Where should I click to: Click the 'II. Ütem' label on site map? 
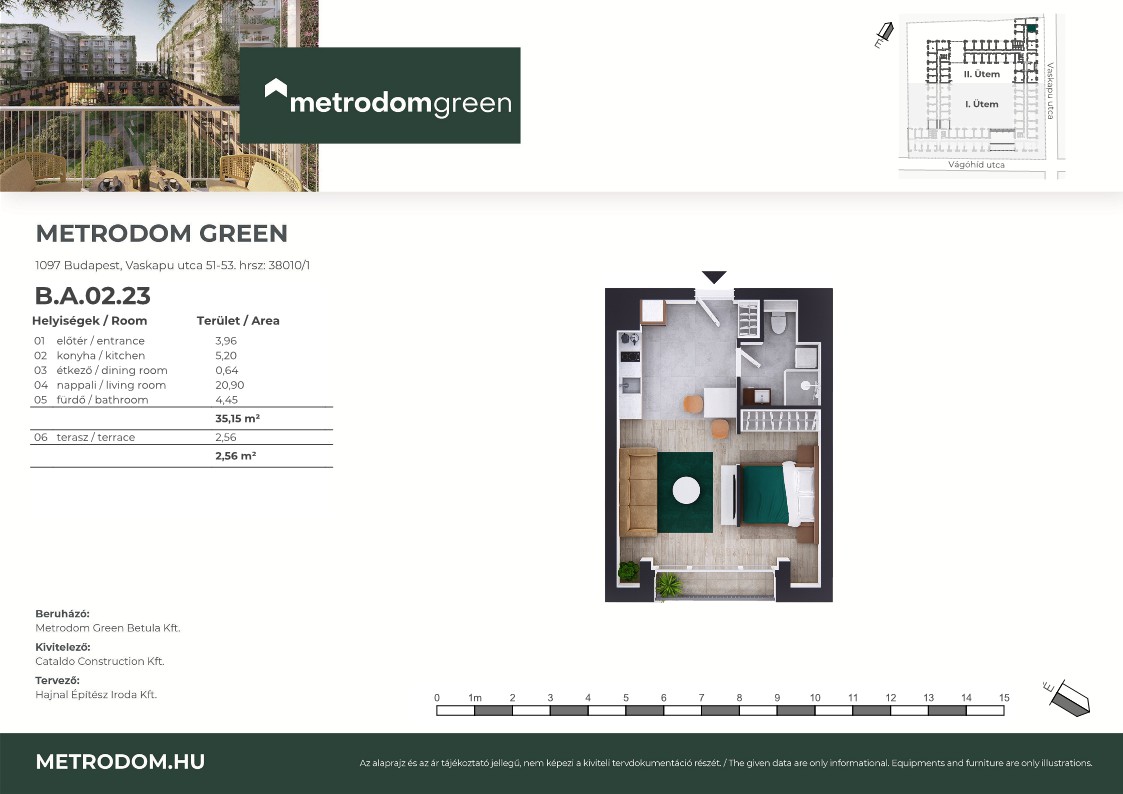pyautogui.click(x=982, y=74)
